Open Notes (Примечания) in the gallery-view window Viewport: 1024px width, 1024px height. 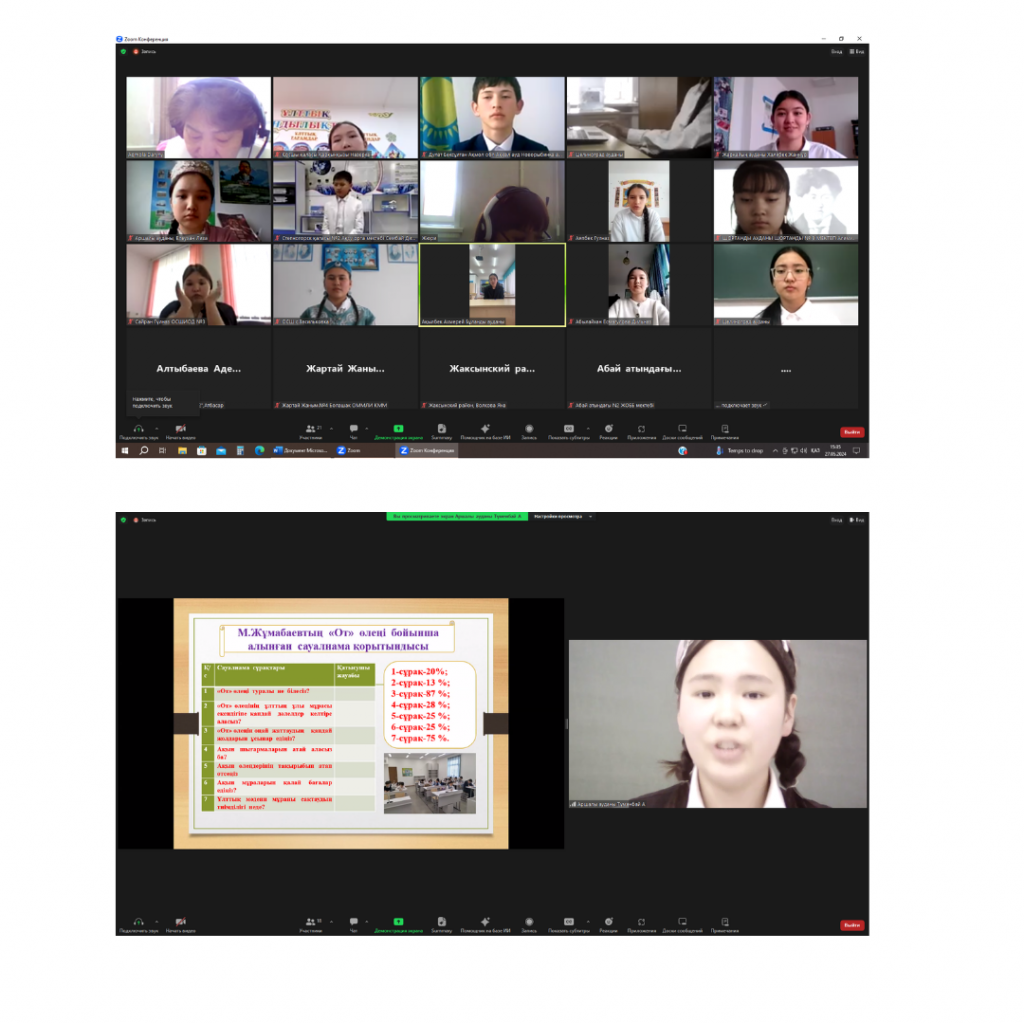point(725,432)
